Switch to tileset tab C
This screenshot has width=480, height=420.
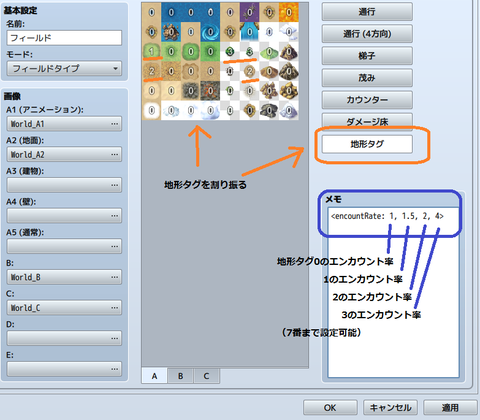pyautogui.click(x=206, y=376)
